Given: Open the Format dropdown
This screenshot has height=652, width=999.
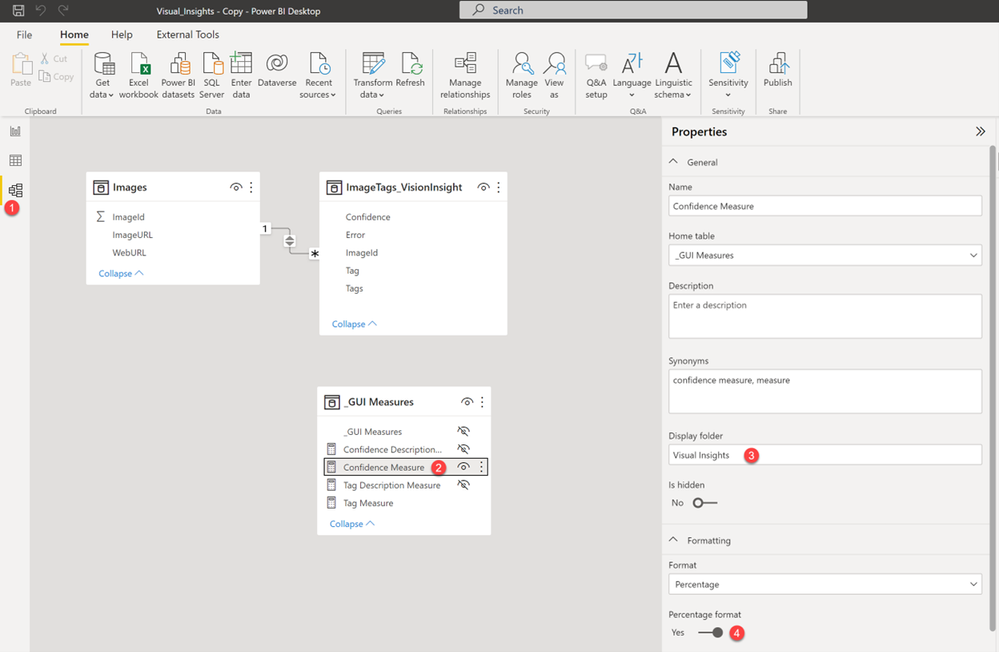Looking at the screenshot, I should coord(825,584).
